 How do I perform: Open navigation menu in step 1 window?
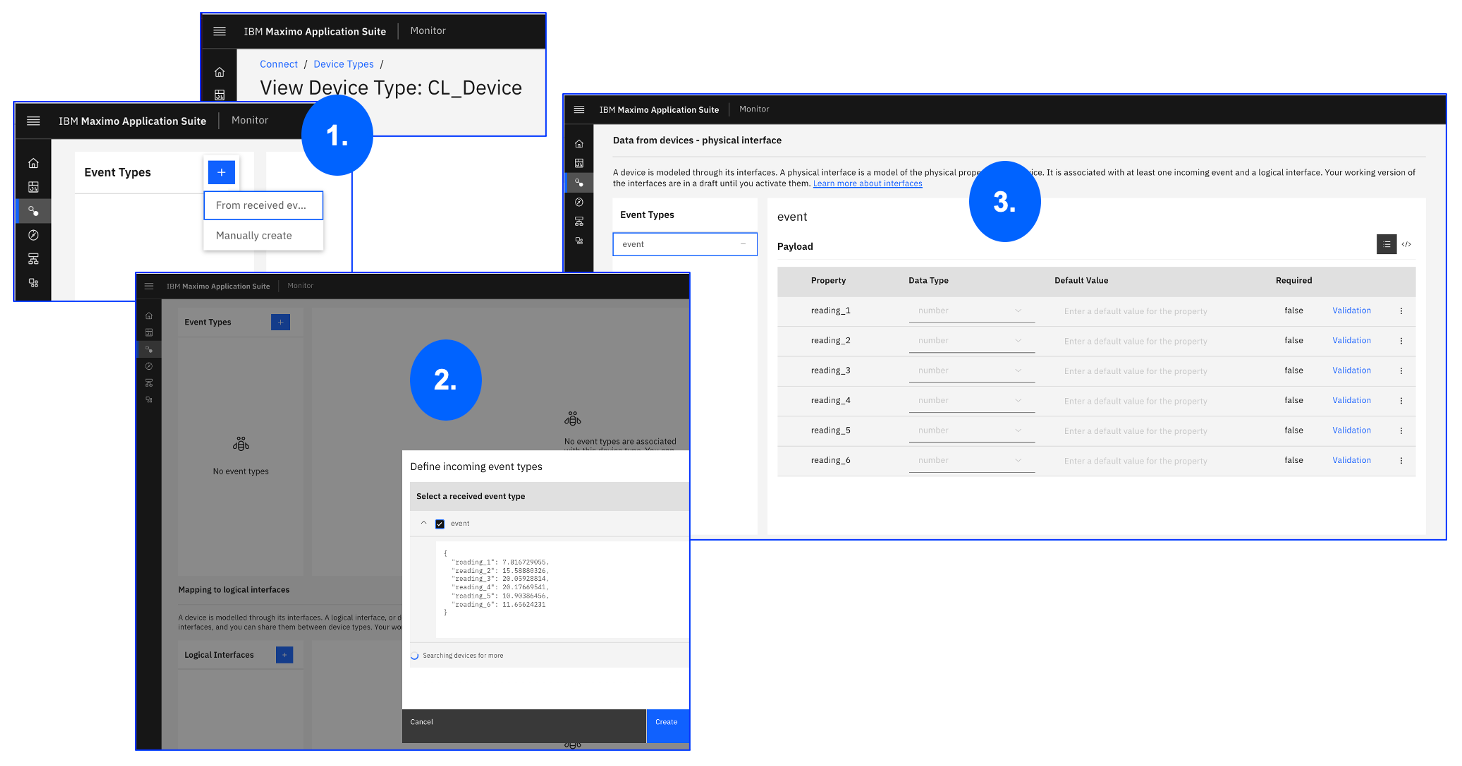[x=33, y=120]
